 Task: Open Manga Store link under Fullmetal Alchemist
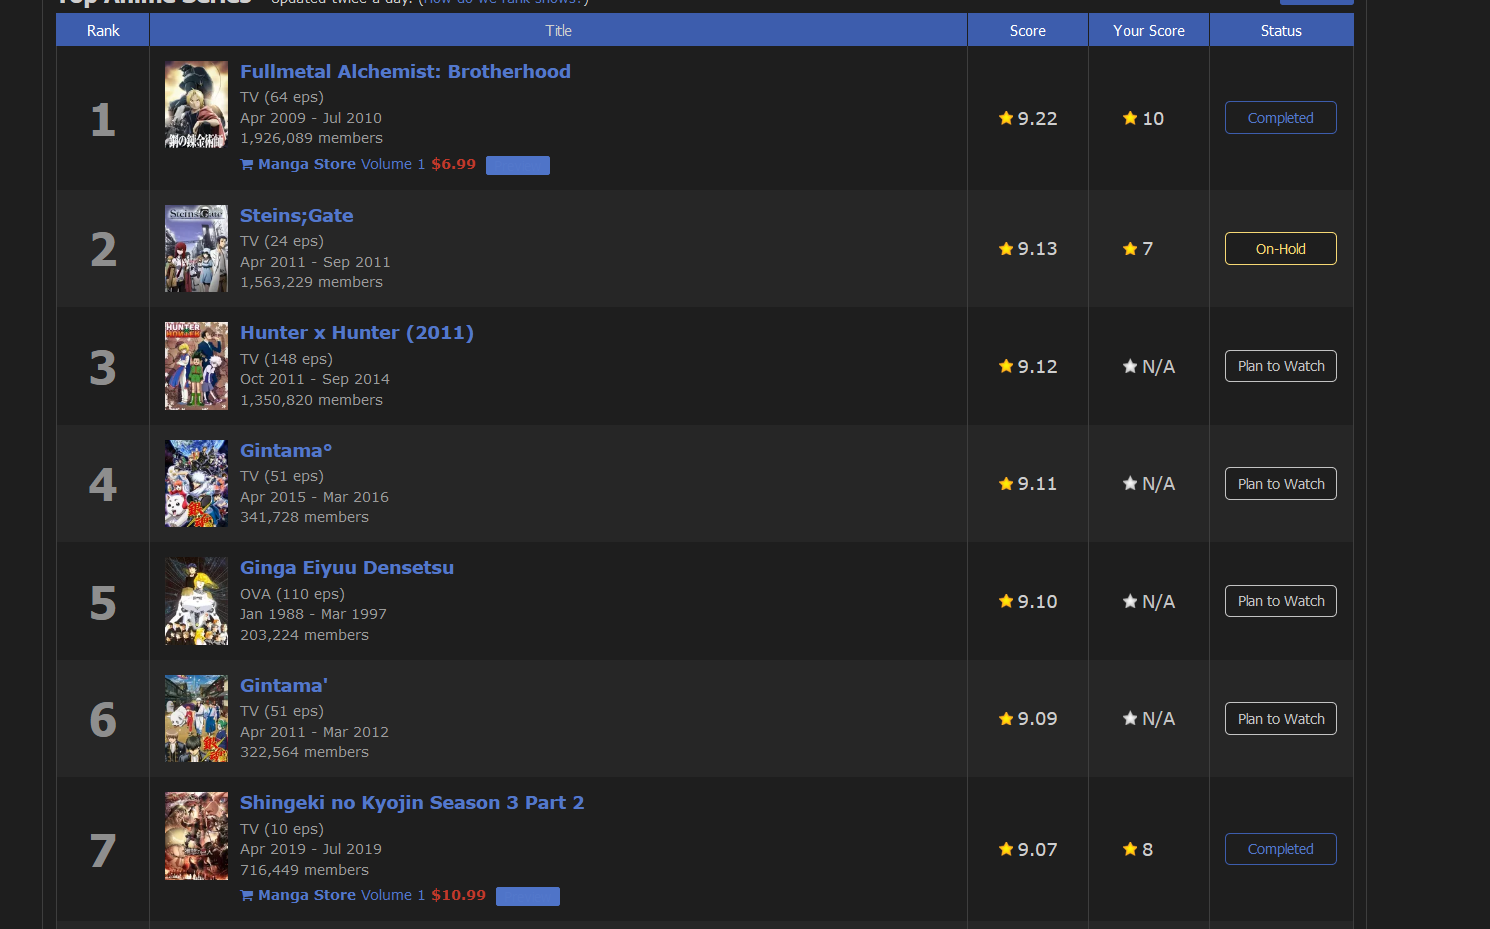[x=306, y=165]
